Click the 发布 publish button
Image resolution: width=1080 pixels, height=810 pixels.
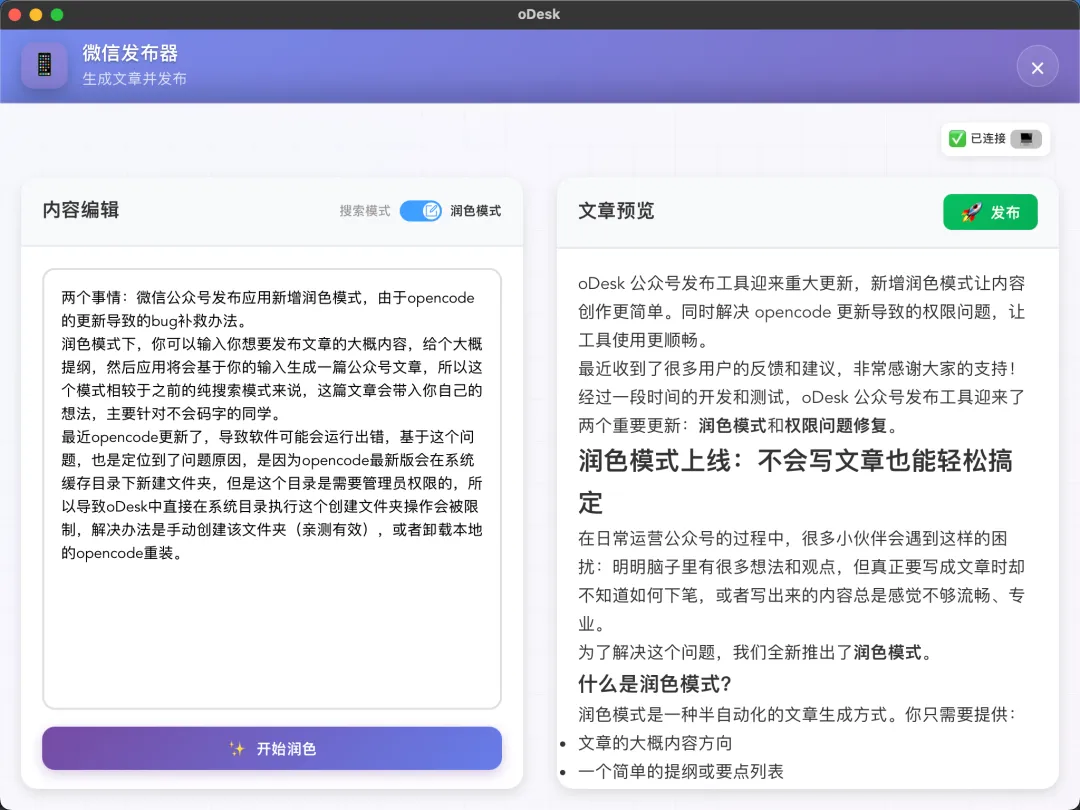point(990,212)
